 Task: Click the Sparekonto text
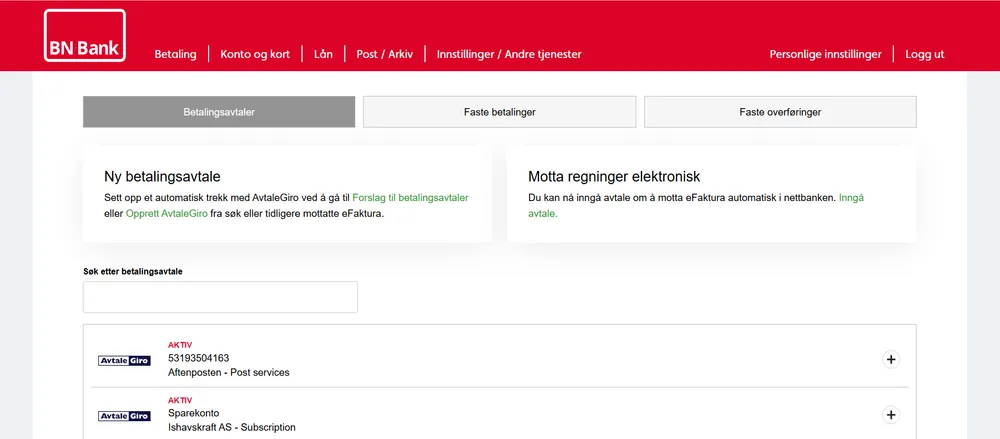(193, 413)
